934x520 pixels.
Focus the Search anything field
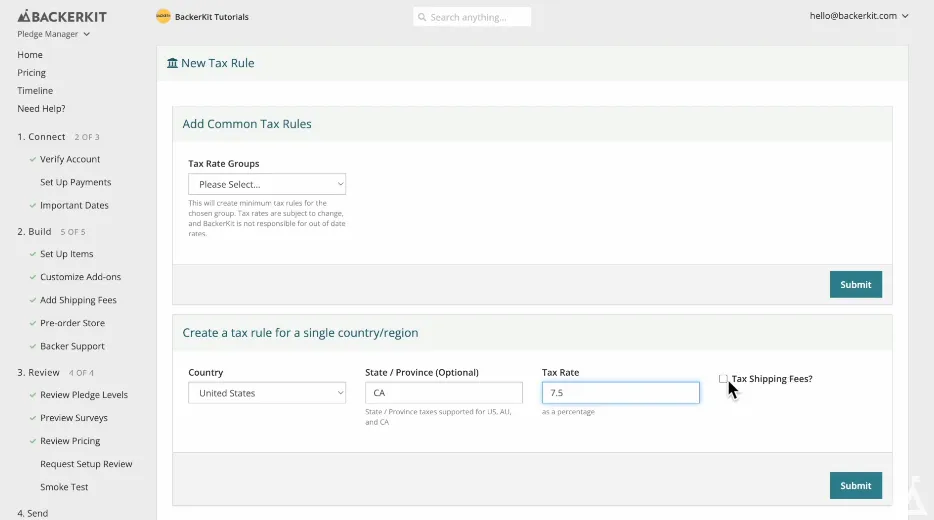pos(472,17)
